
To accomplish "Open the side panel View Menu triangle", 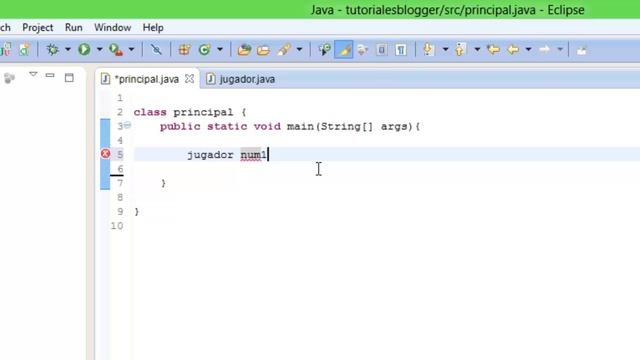I will (x=33, y=75).
